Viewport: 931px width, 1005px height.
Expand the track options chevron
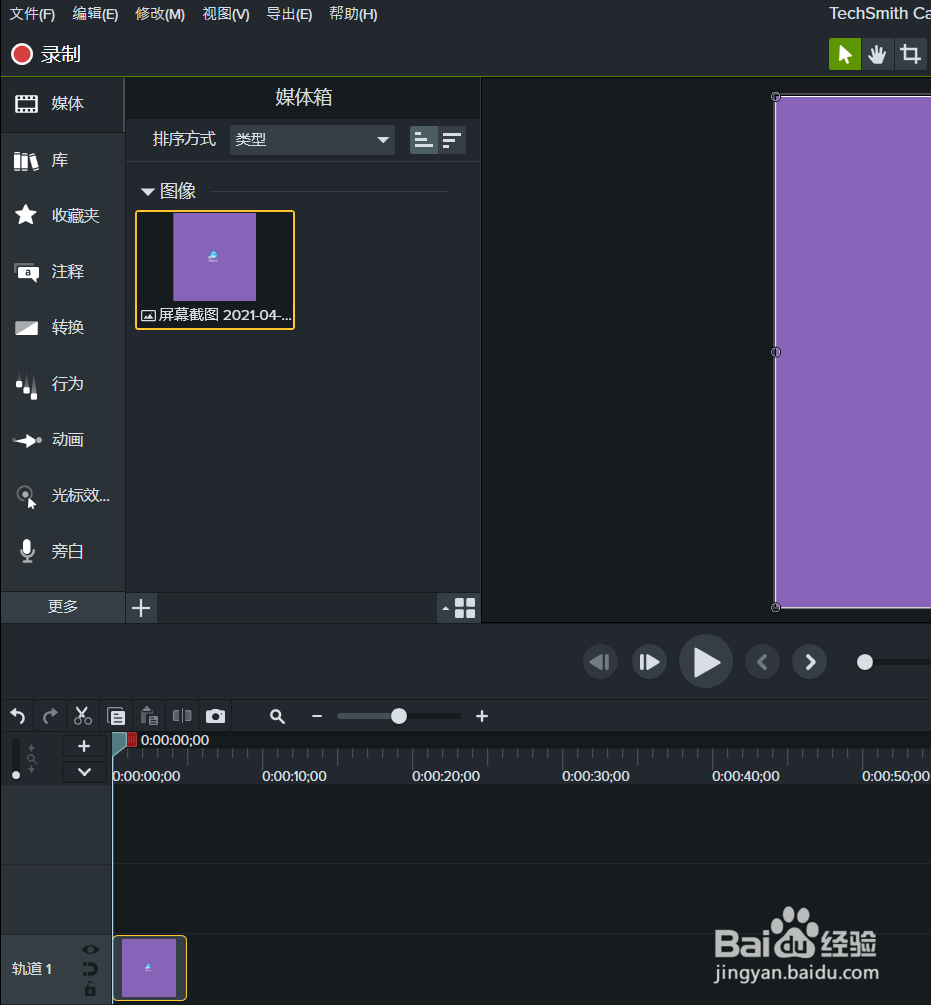click(84, 772)
